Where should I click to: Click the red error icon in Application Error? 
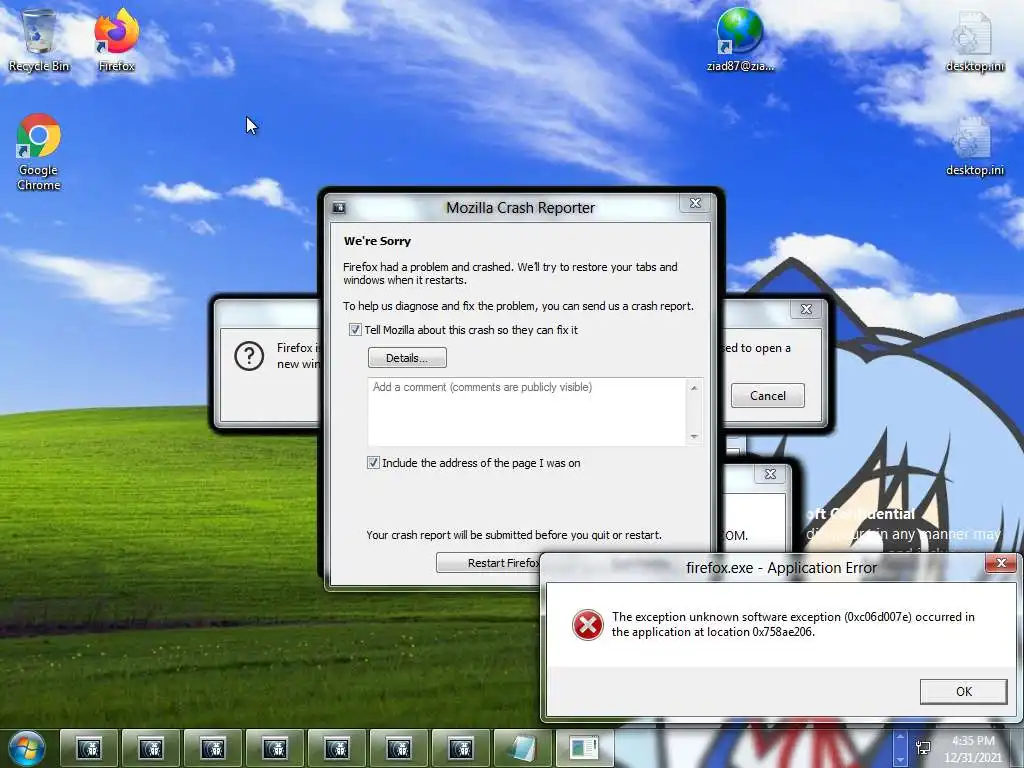[x=587, y=625]
